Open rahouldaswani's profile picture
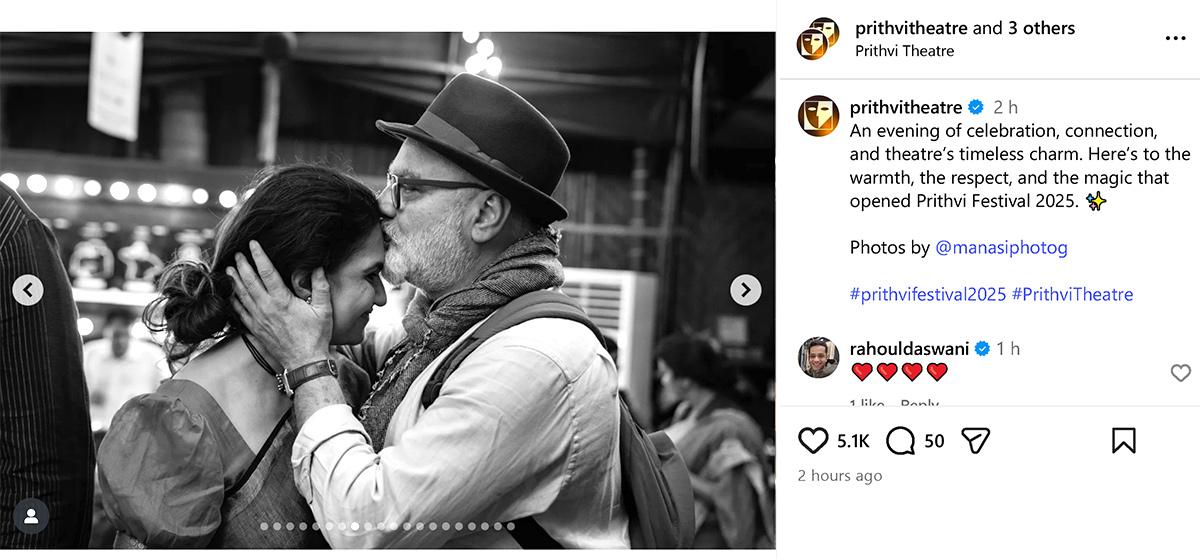The height and width of the screenshot is (559, 1200). coord(818,357)
